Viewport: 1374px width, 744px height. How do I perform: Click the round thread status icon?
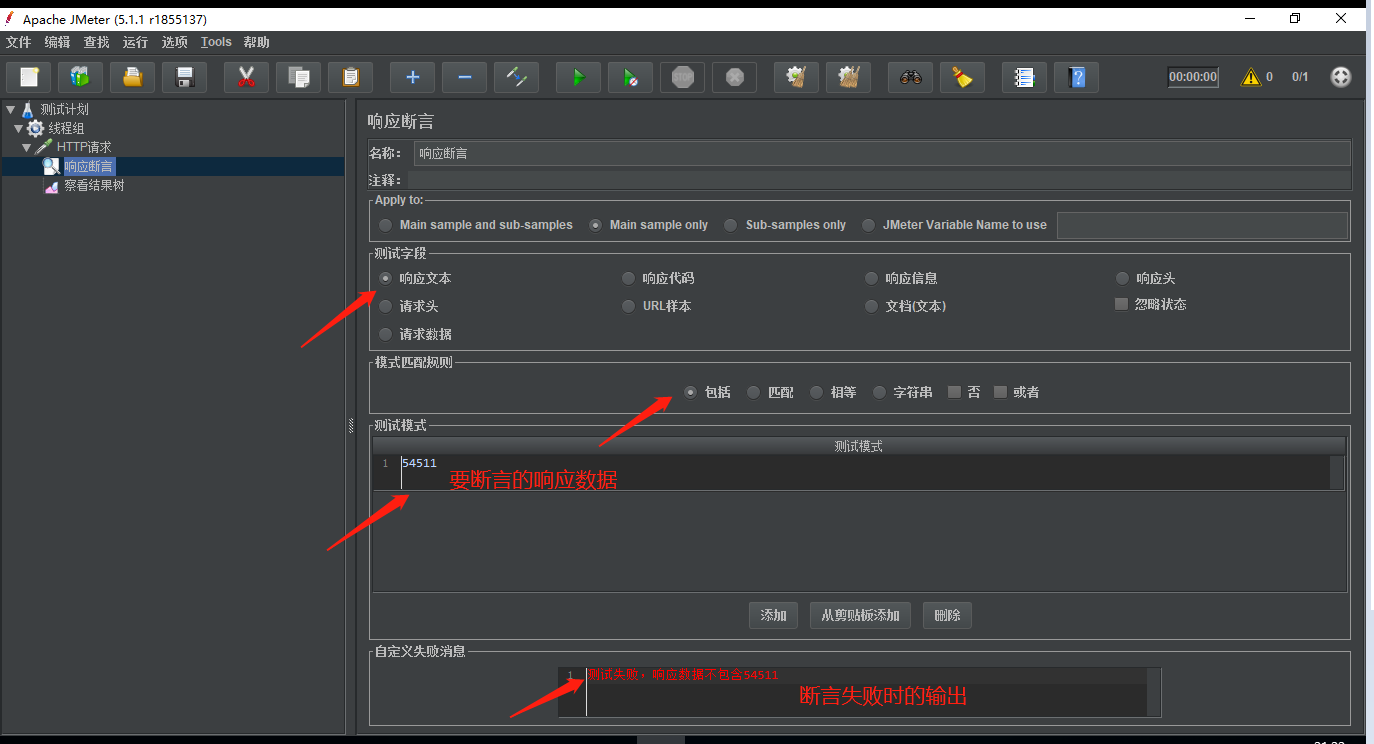pyautogui.click(x=1341, y=77)
